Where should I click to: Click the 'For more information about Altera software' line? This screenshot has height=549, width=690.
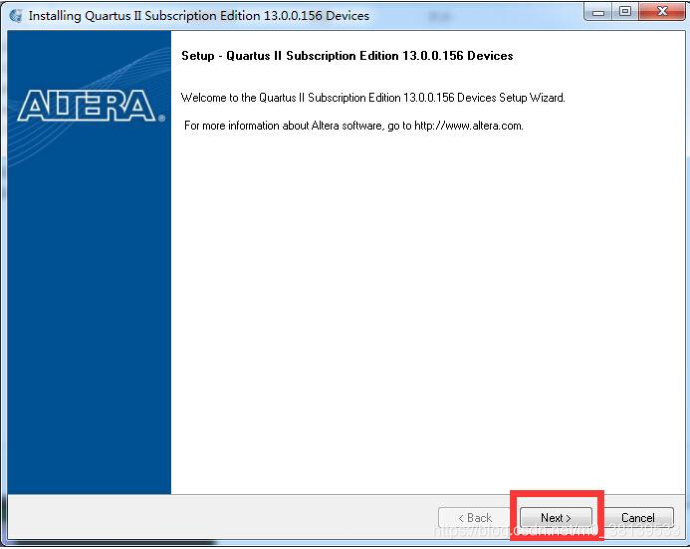click(354, 126)
